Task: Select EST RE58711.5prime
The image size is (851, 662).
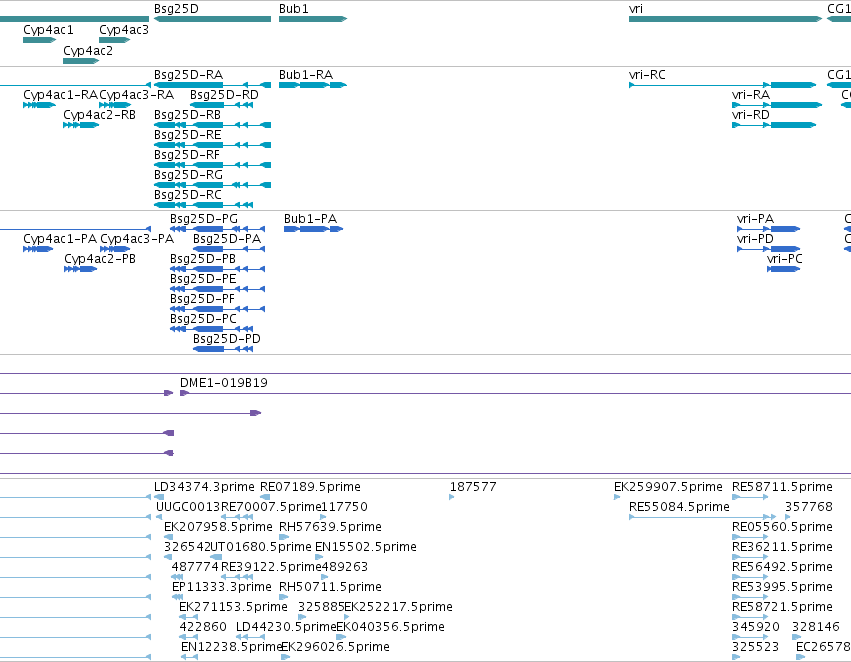Action: [750, 497]
